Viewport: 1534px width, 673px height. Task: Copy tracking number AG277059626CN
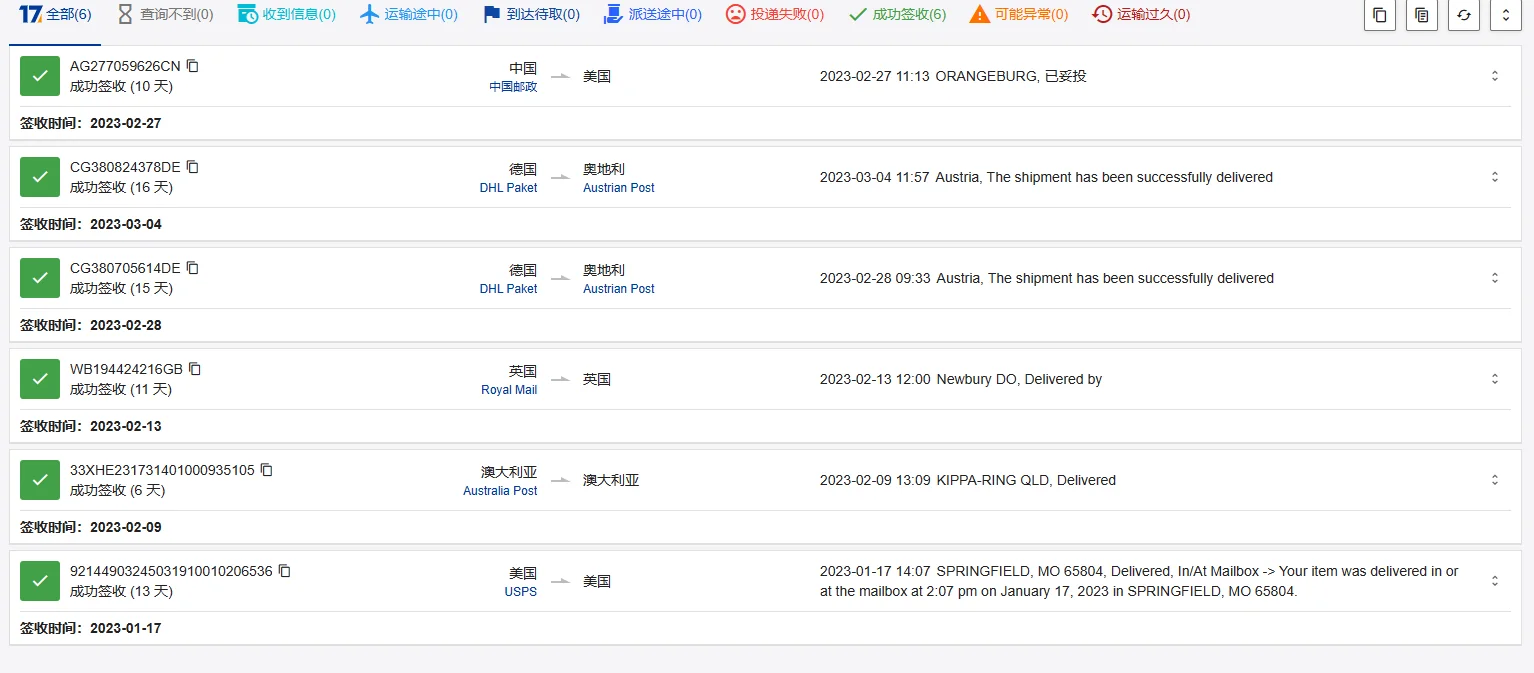click(193, 66)
